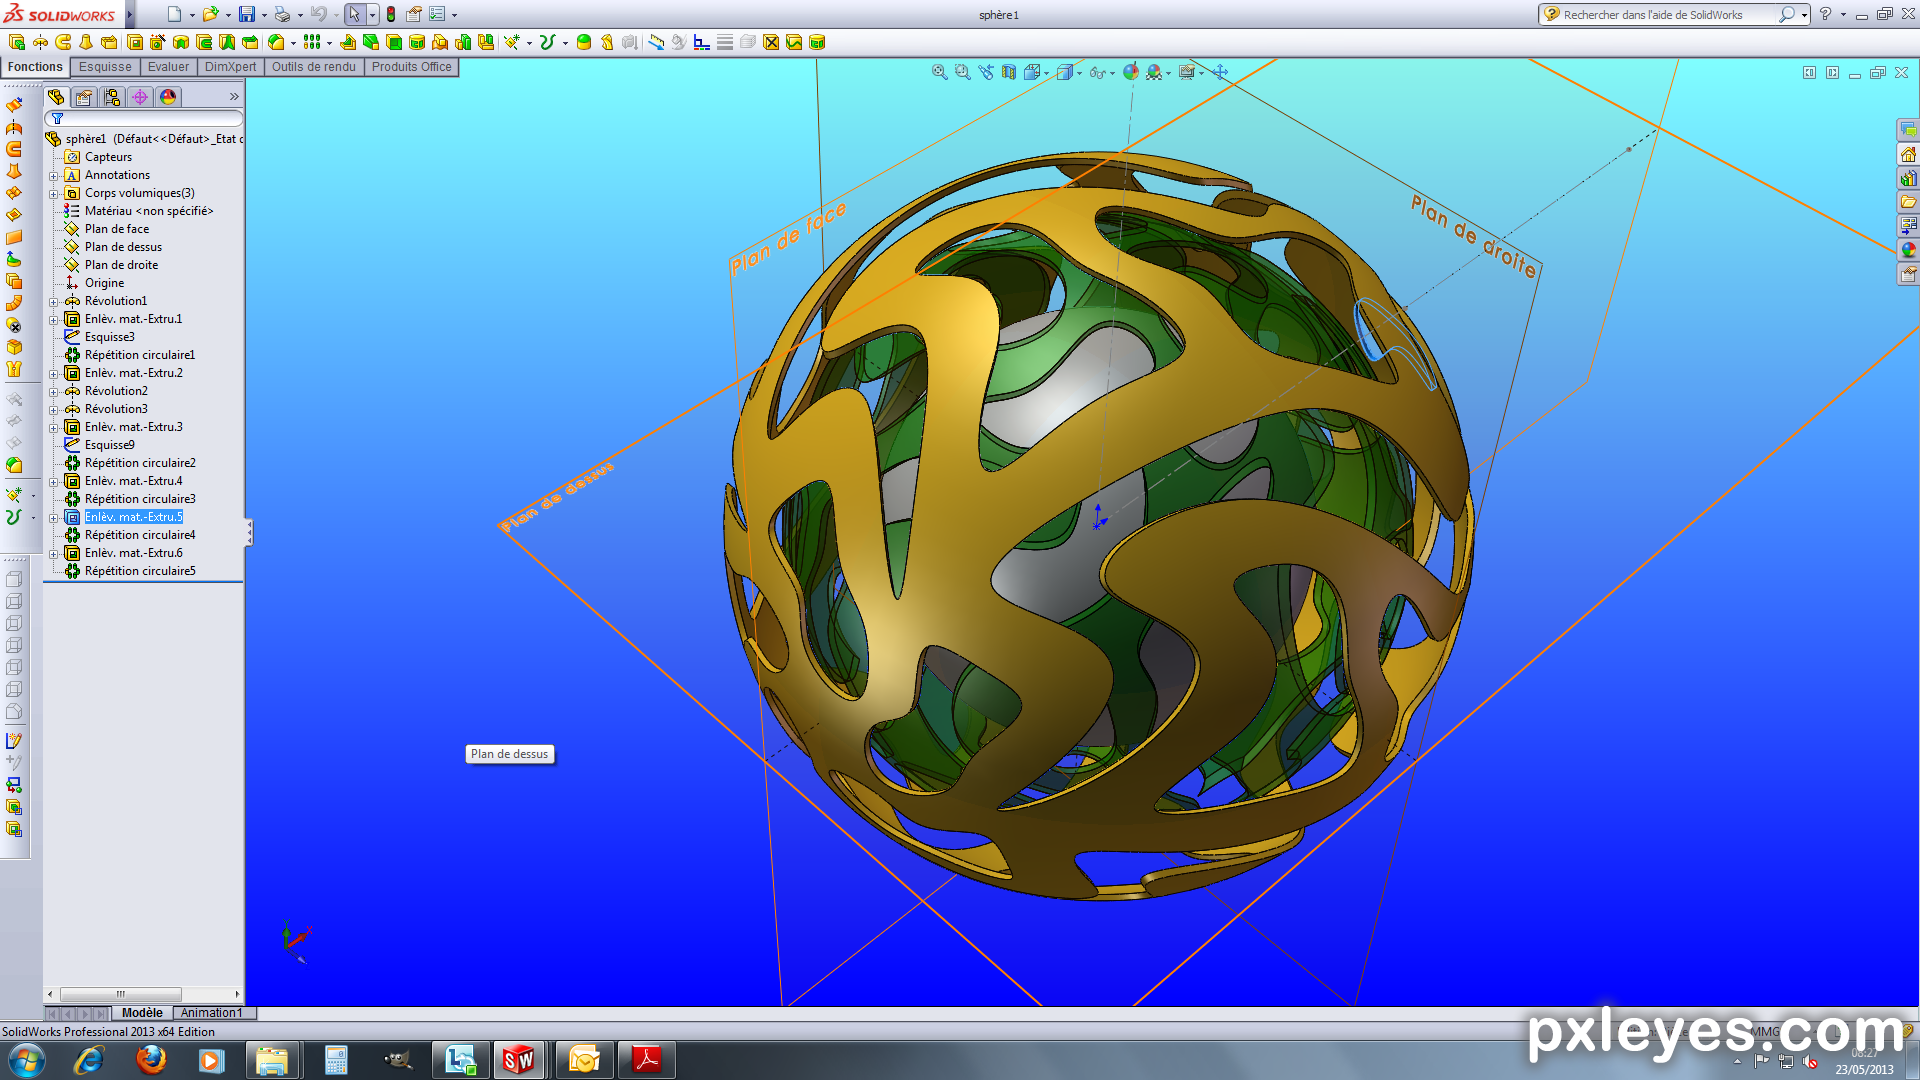This screenshot has width=1920, height=1080.
Task: Click the Zoom to Area icon
Action: (963, 72)
